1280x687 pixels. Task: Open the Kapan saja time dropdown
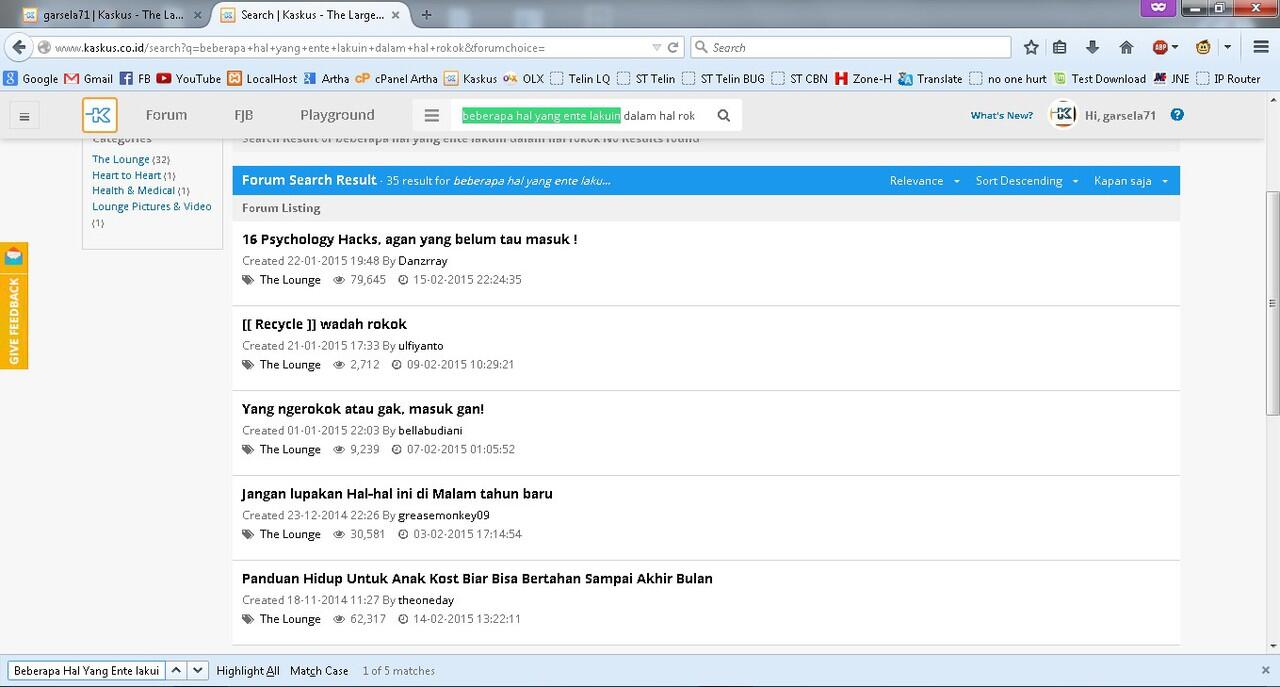coord(1130,181)
